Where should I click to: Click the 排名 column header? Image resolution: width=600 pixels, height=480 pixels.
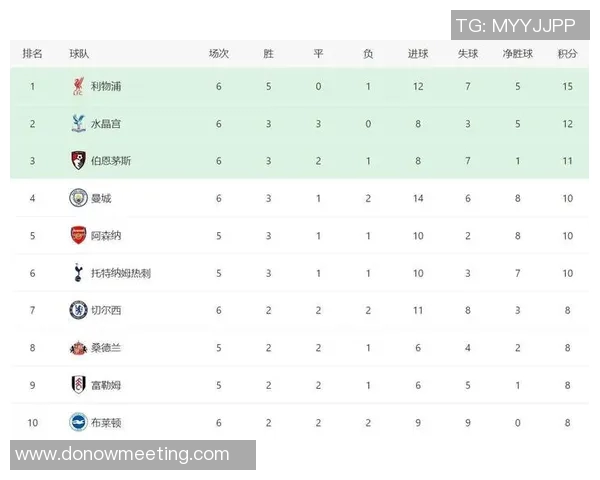click(x=32, y=53)
